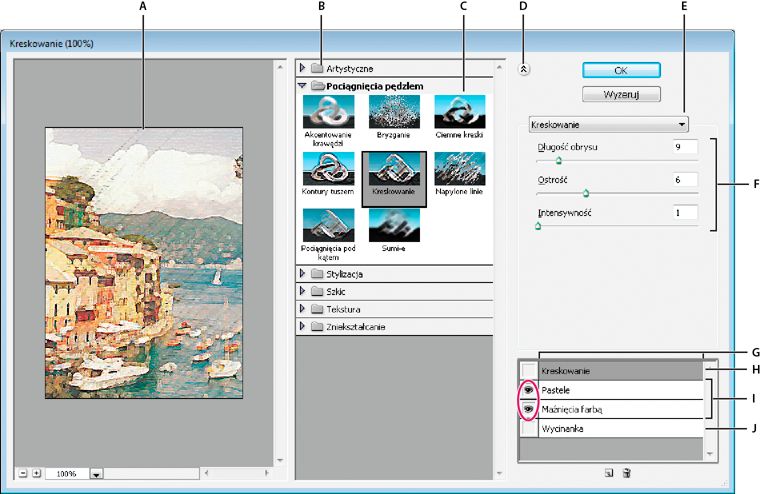Click the delete effect layer trash icon
This screenshot has width=761, height=494.
click(627, 473)
